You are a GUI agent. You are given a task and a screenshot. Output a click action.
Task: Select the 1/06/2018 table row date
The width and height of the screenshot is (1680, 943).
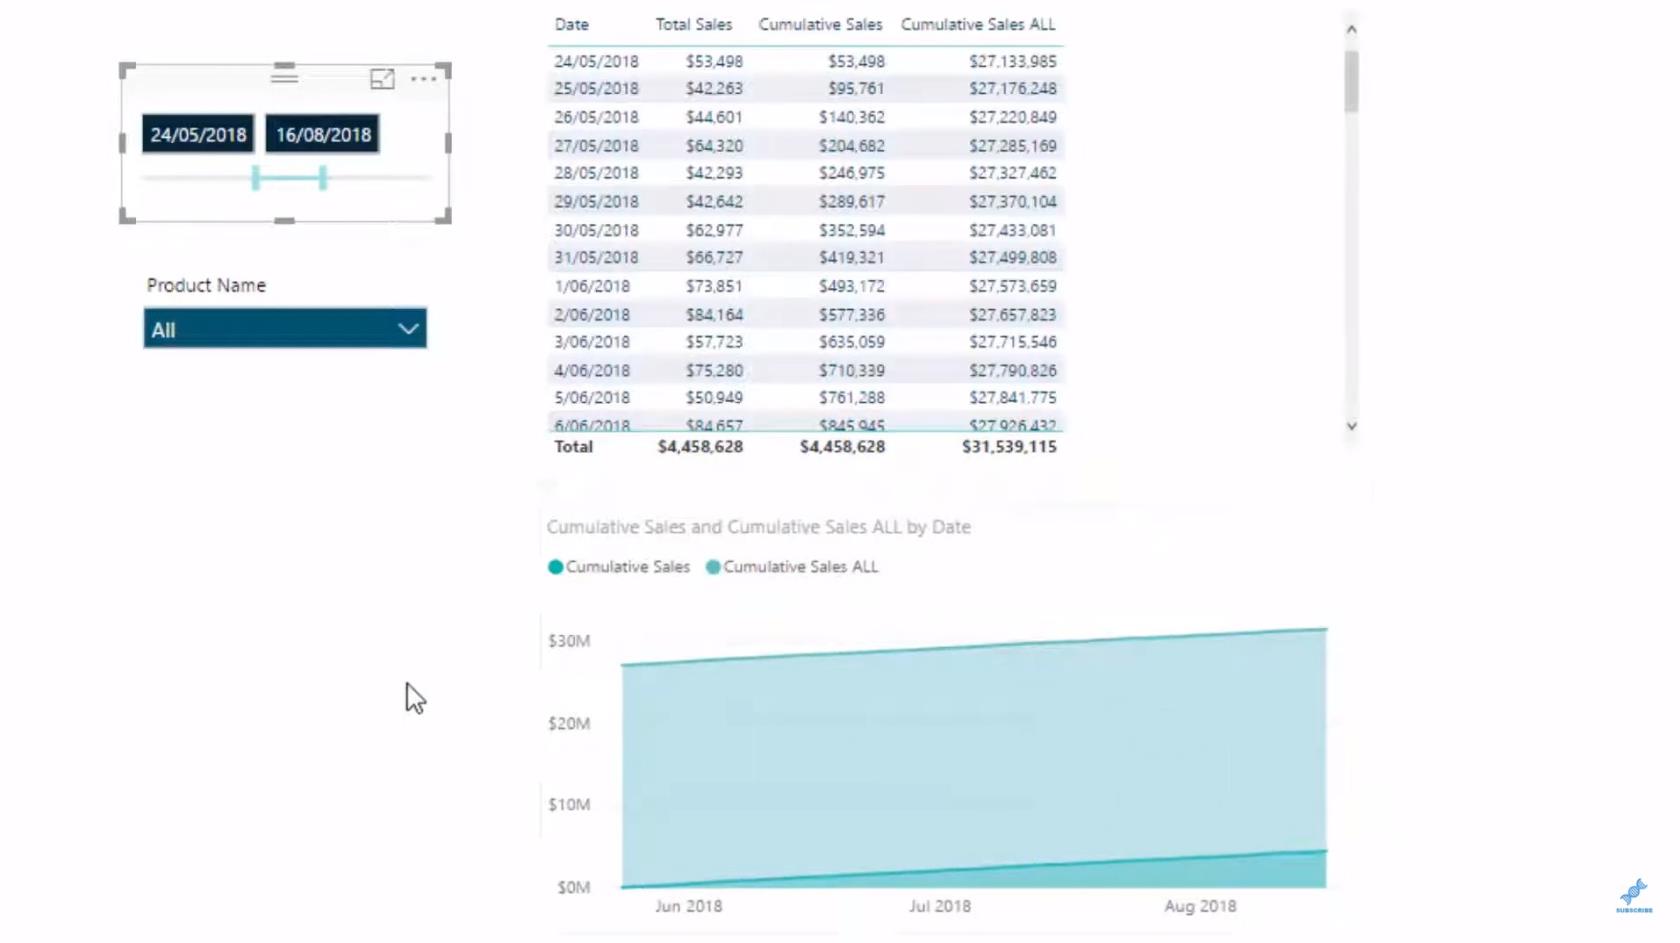tap(592, 286)
